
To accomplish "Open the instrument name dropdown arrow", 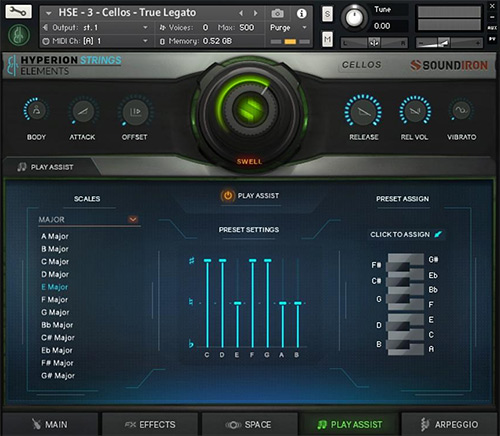I will [49, 13].
